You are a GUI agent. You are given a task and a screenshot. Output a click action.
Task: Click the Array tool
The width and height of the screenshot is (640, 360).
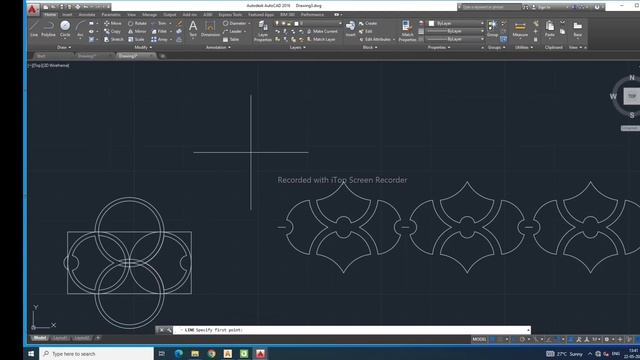click(x=160, y=40)
